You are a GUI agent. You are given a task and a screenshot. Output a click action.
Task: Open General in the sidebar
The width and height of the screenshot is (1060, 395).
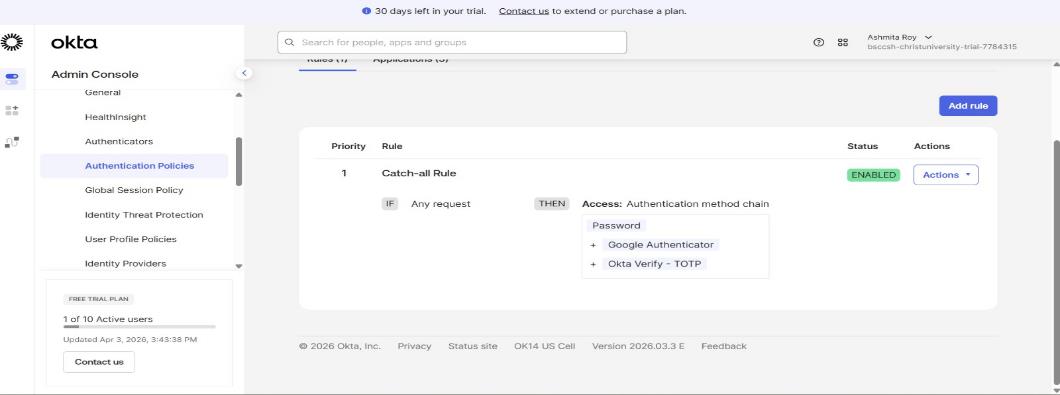tap(103, 93)
